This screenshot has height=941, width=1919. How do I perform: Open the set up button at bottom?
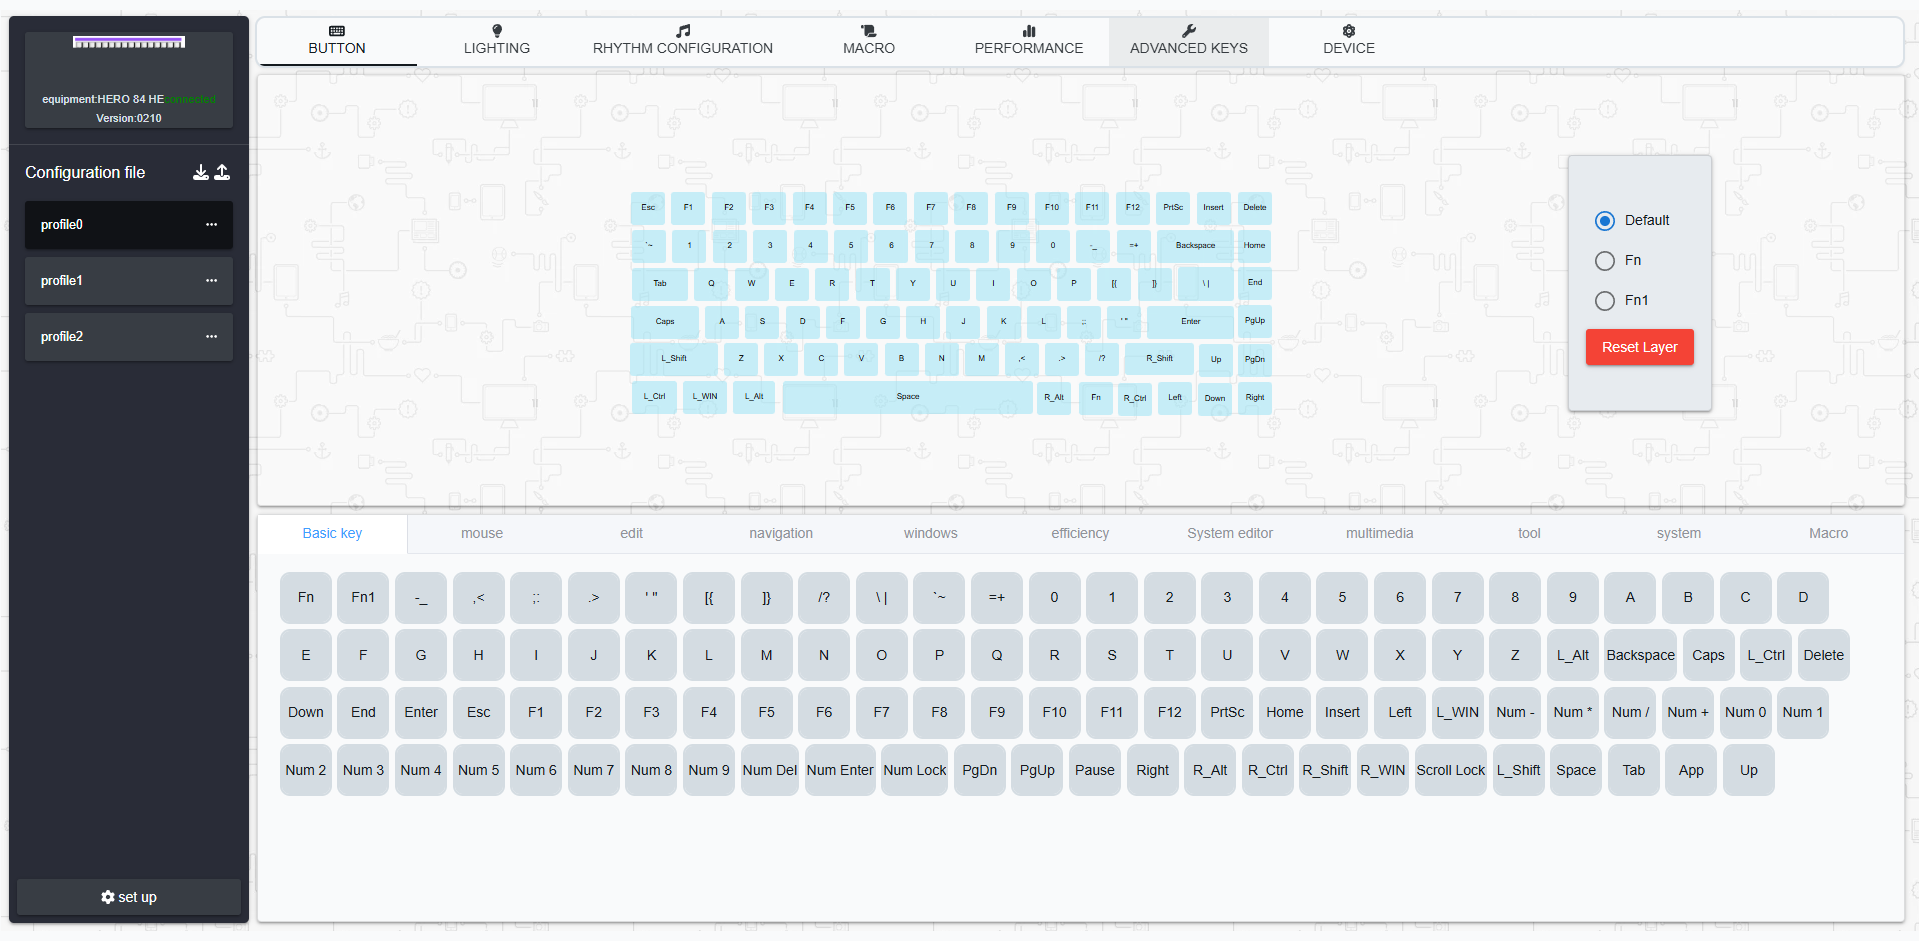129,897
